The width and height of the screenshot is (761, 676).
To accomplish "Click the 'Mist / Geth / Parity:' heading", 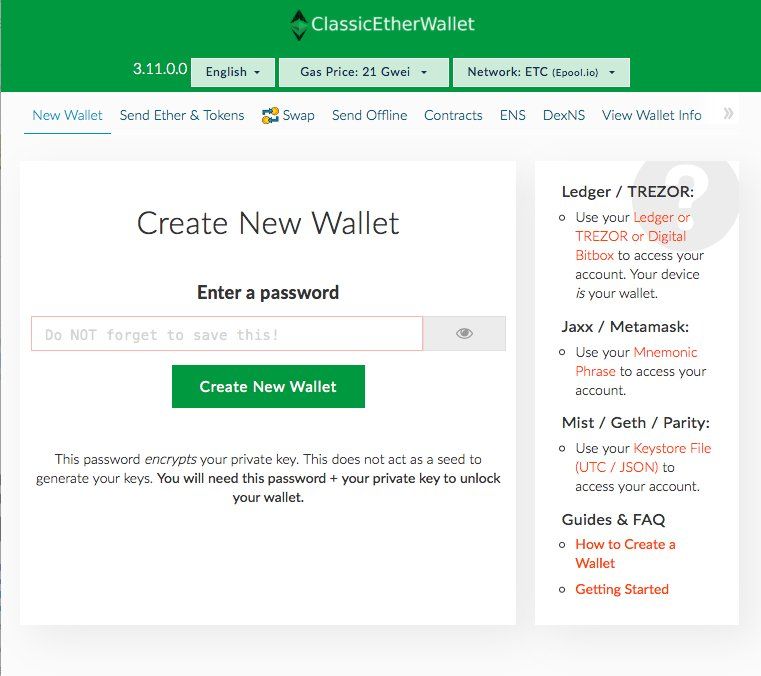I will 635,423.
